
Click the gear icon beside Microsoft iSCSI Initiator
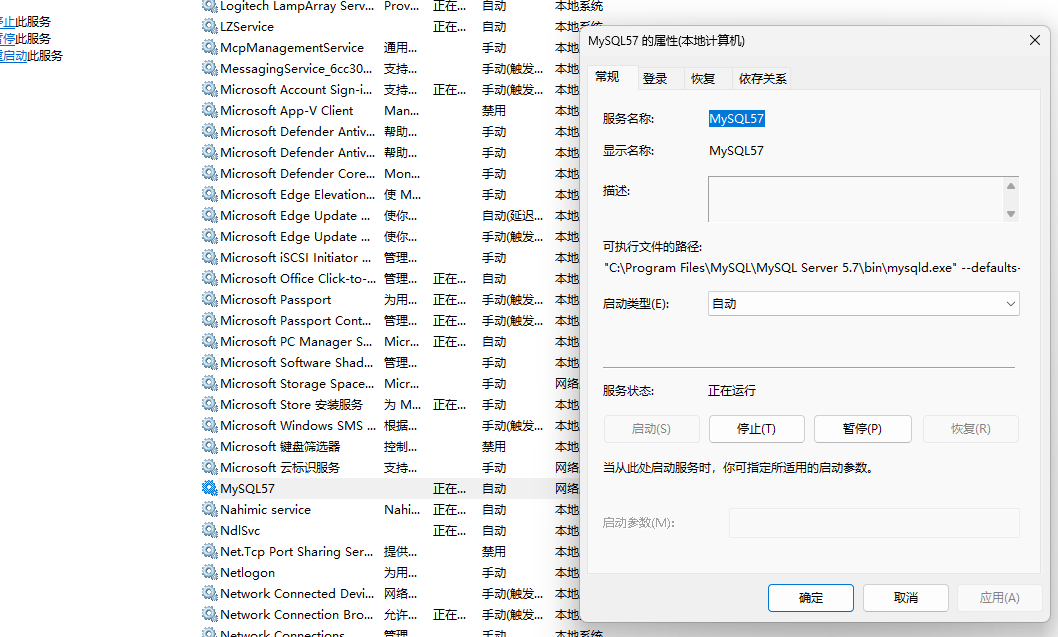209,257
